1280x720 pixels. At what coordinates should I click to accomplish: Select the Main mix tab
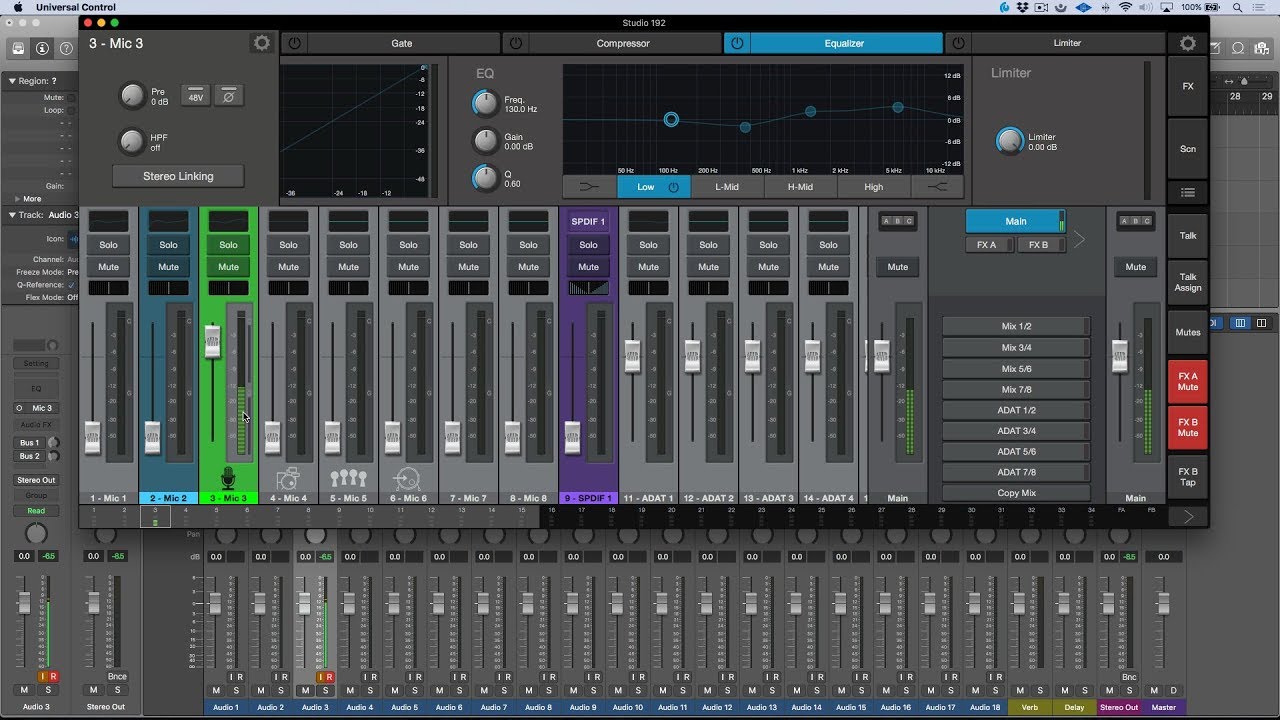click(x=1015, y=221)
